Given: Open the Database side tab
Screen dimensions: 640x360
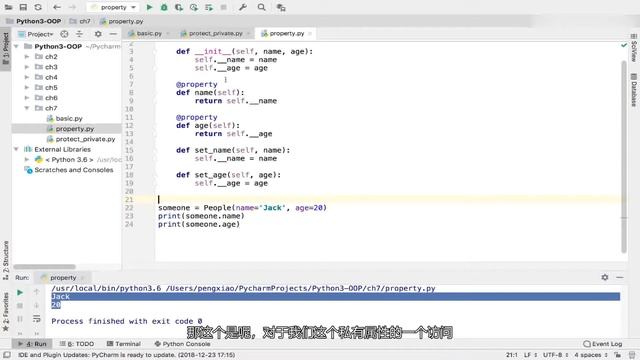Looking at the screenshot, I should coord(634,90).
